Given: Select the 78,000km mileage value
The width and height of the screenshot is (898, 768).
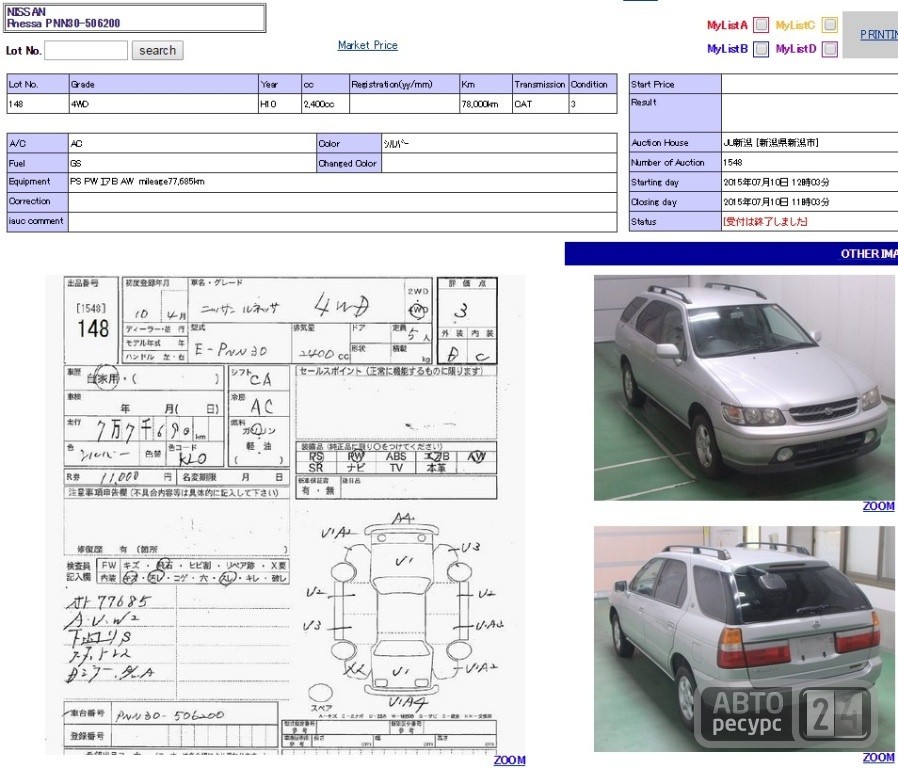Looking at the screenshot, I should click(479, 104).
